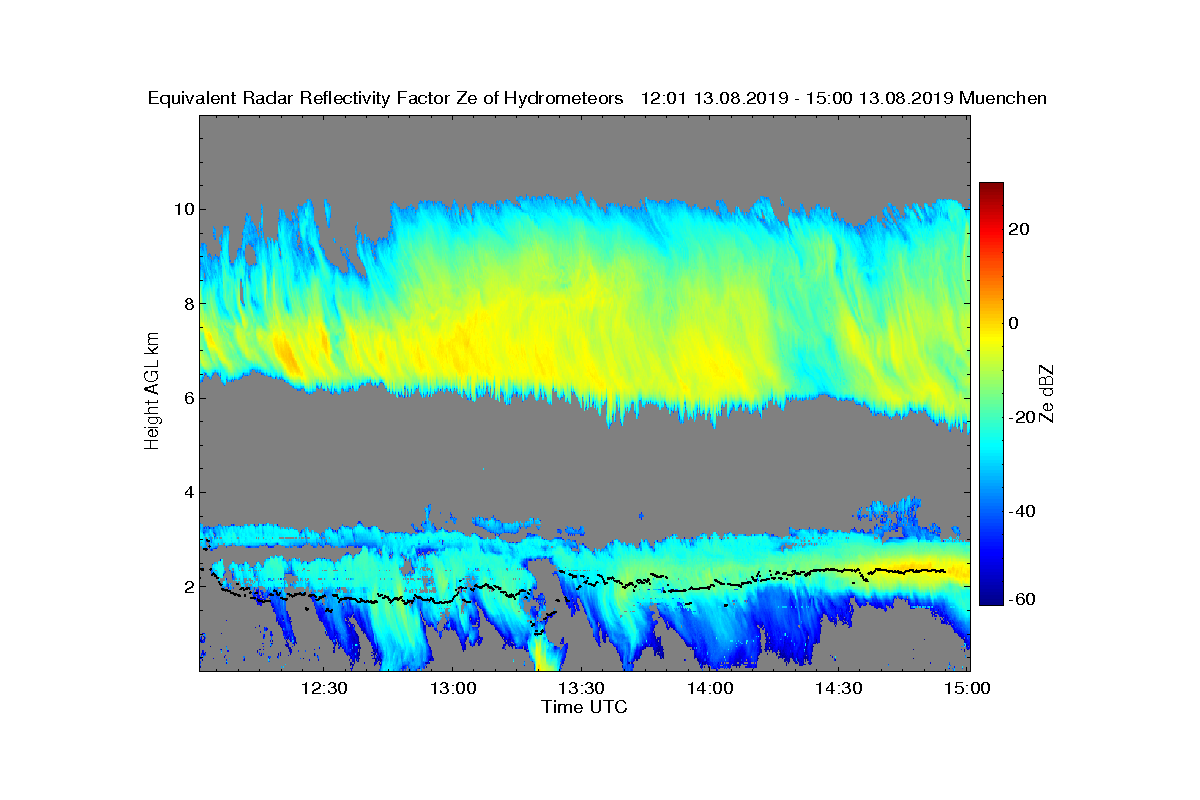Screen dimensions: 1200x800
Task: Click the dark red top of the colorbar
Action: 991,188
